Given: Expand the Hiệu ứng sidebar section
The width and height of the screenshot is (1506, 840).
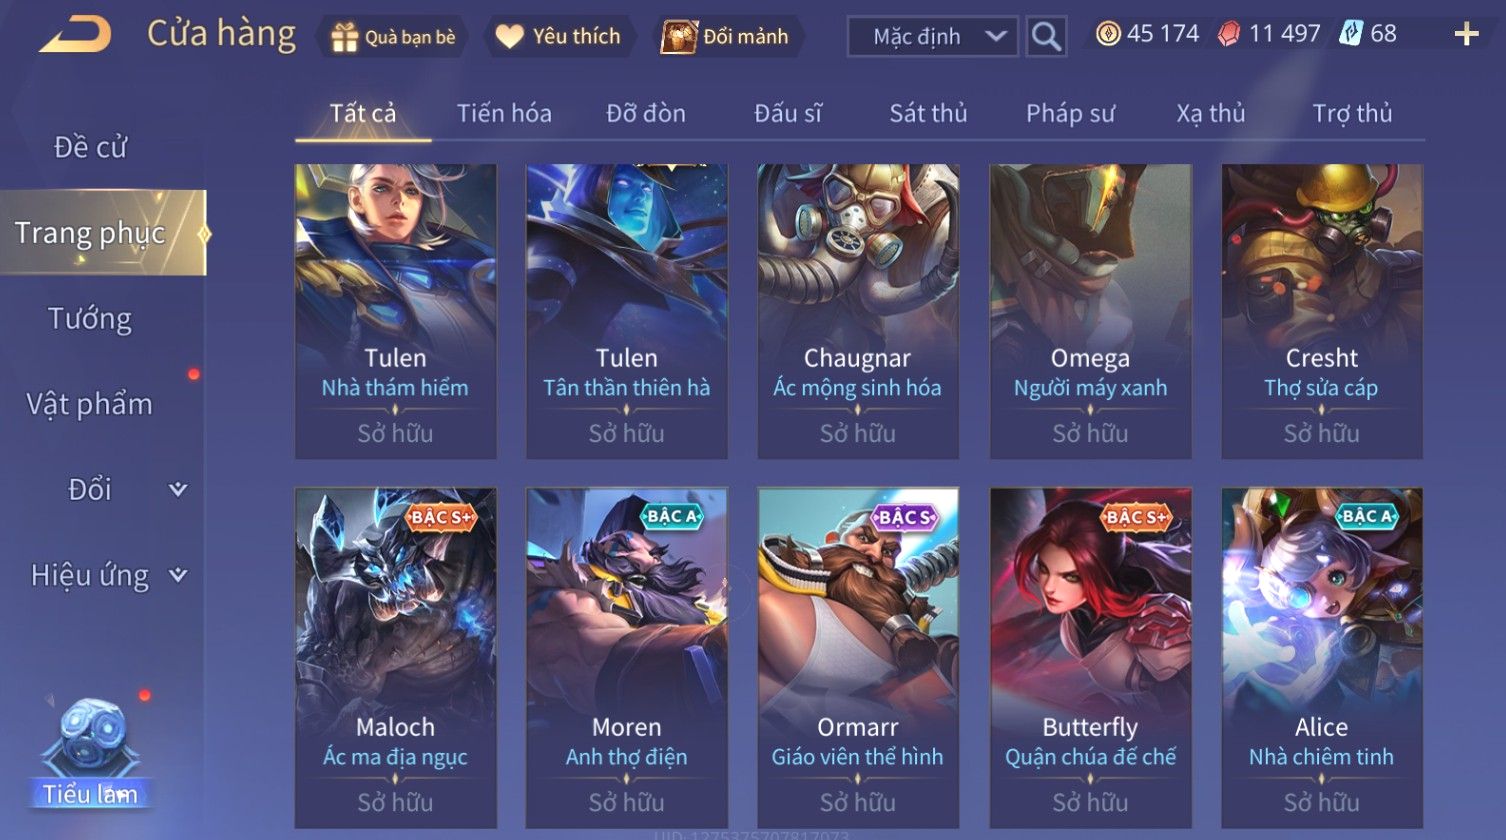Looking at the screenshot, I should 178,575.
